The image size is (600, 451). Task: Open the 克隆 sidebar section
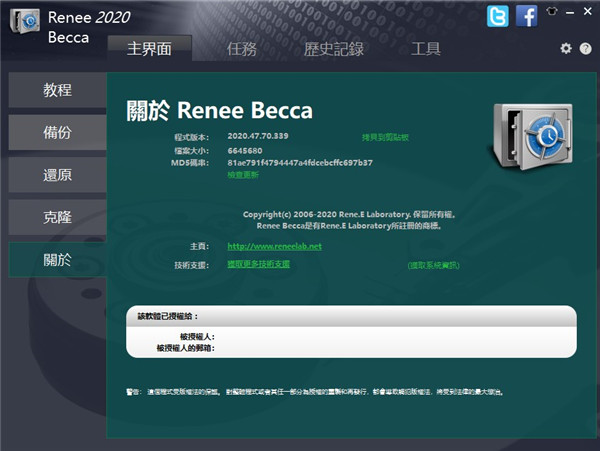57,217
